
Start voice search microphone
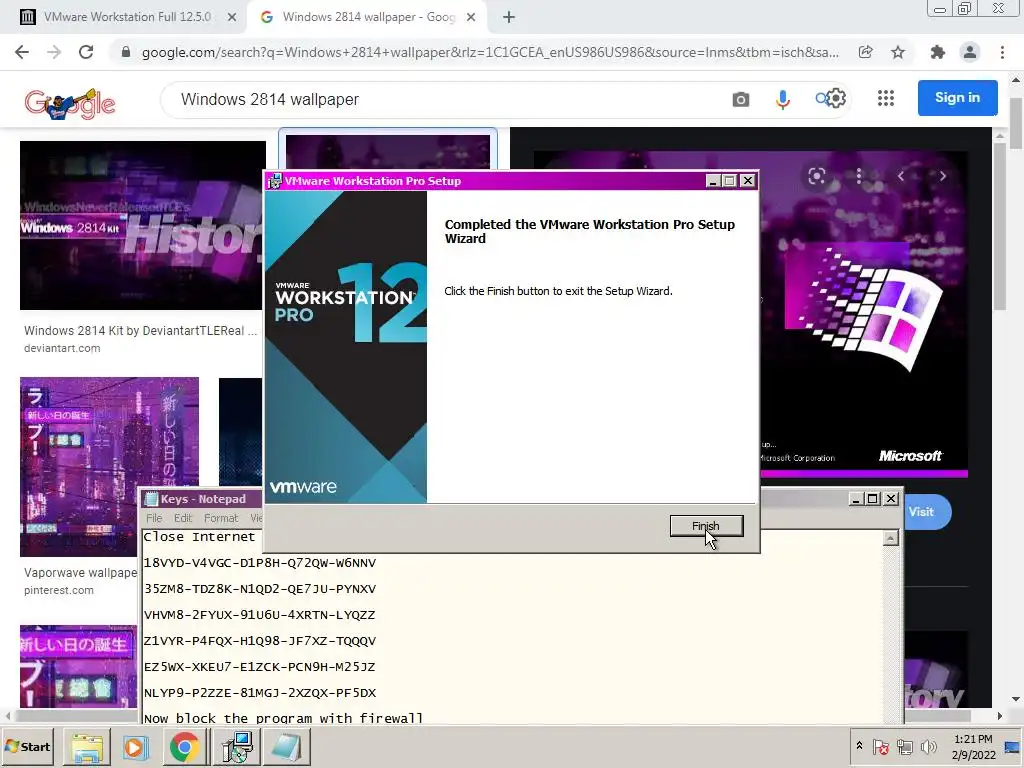782,99
